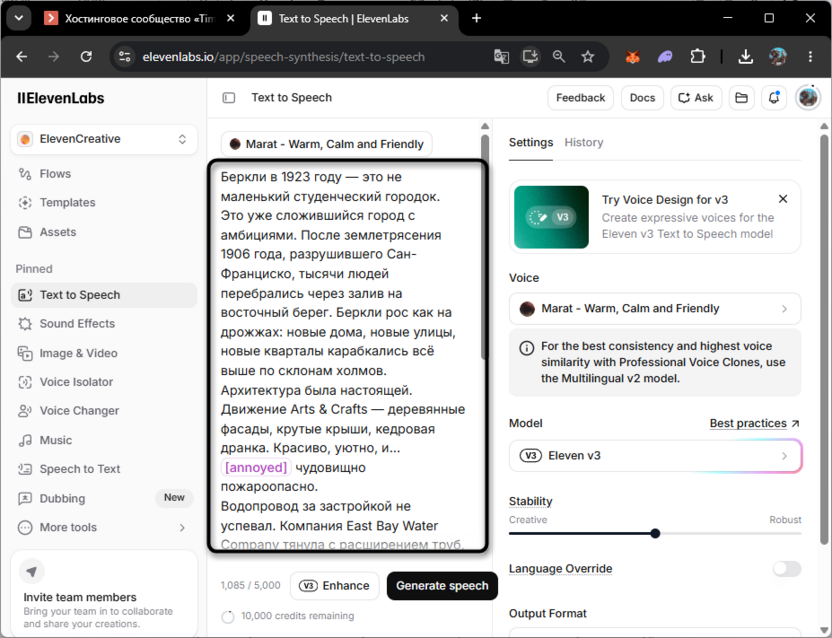This screenshot has width=832, height=638.
Task: Open MetaMask fox extension
Action: [632, 56]
